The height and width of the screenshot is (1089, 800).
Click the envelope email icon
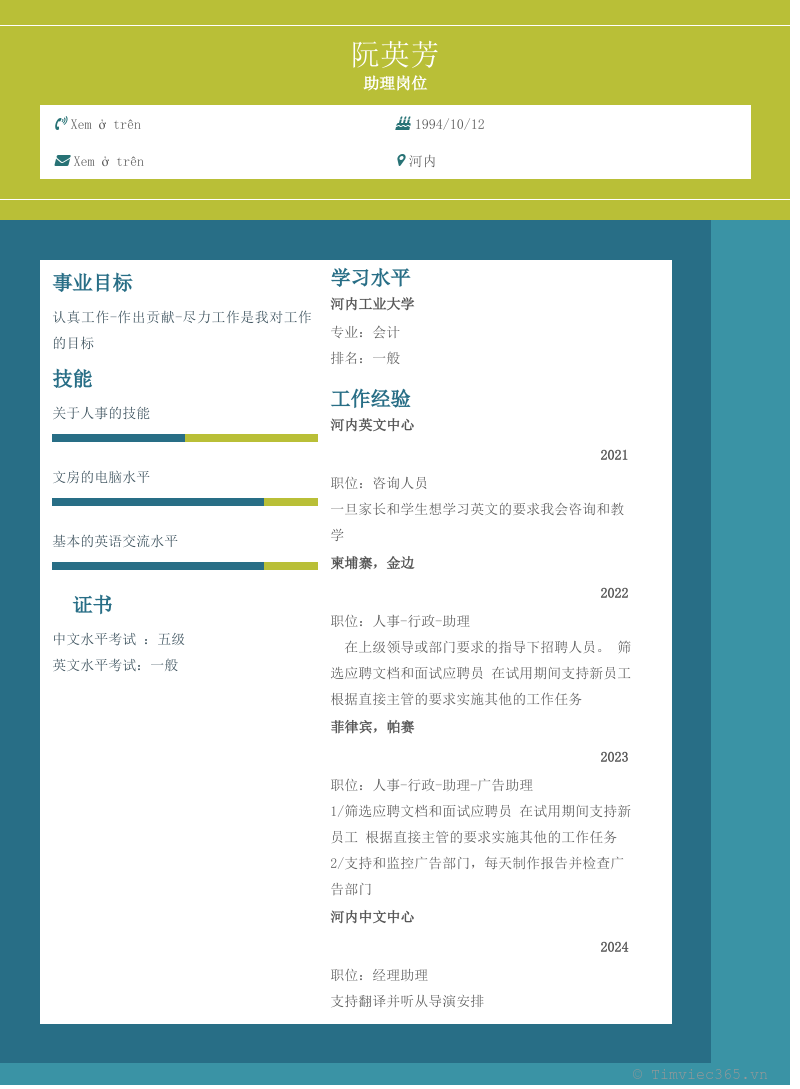click(62, 161)
